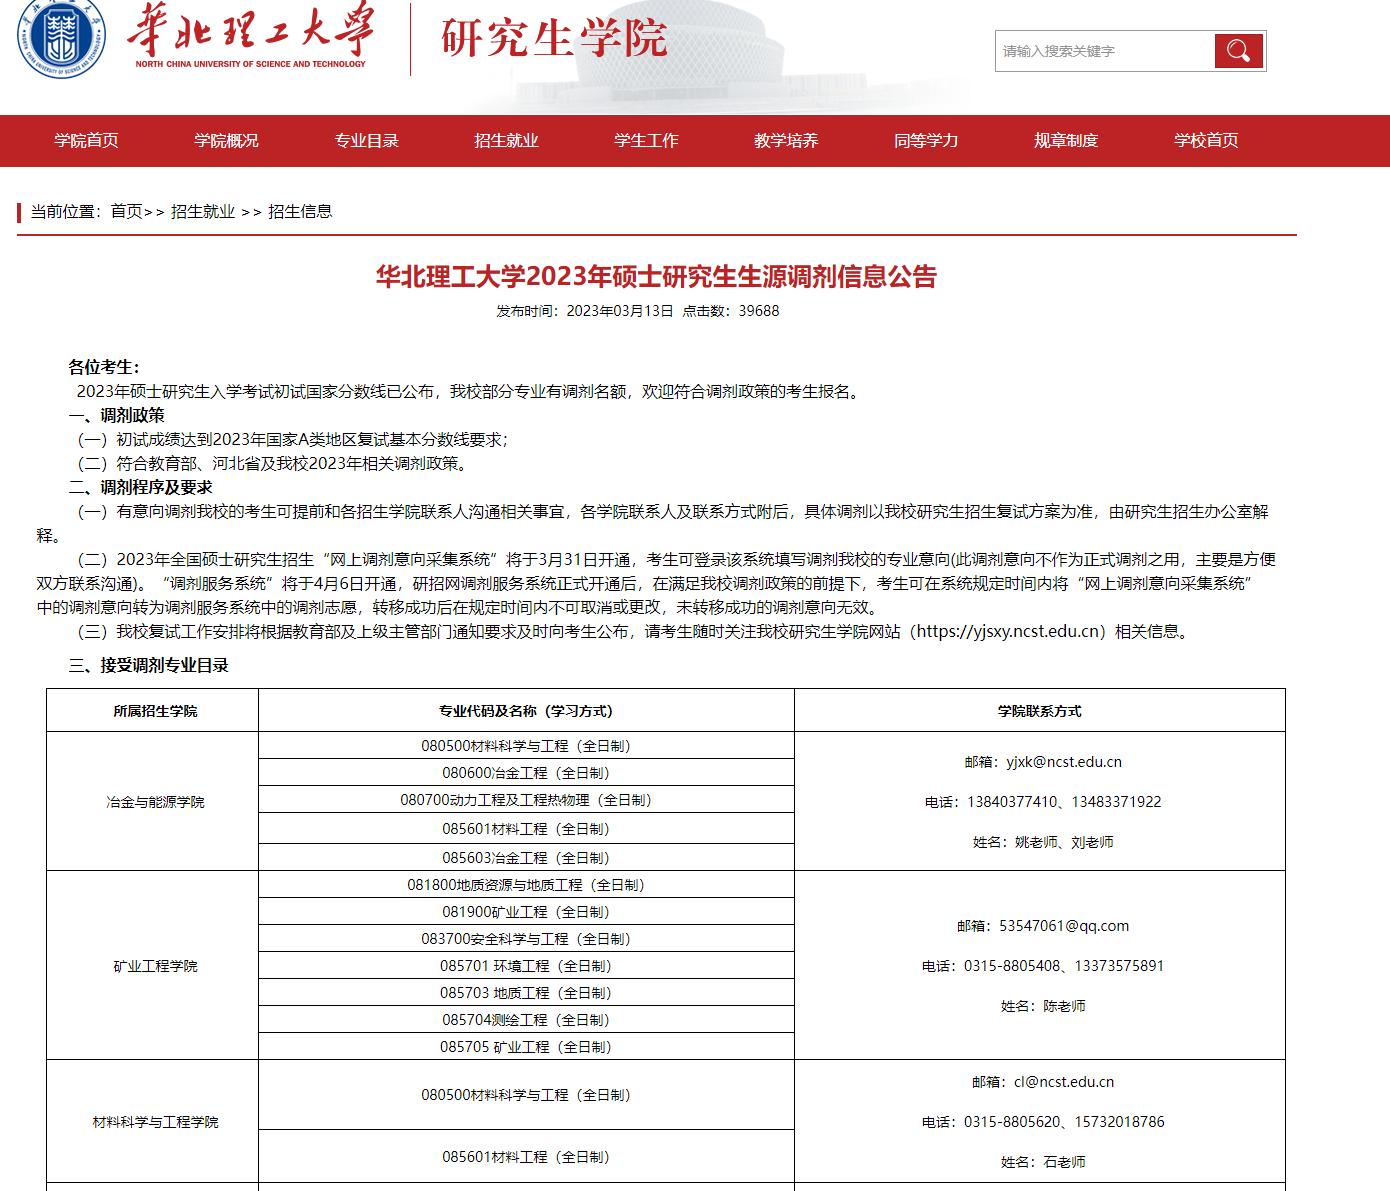This screenshot has height=1191, width=1390.
Task: Go to 学校首页 via navigation bar
Action: (x=1205, y=141)
